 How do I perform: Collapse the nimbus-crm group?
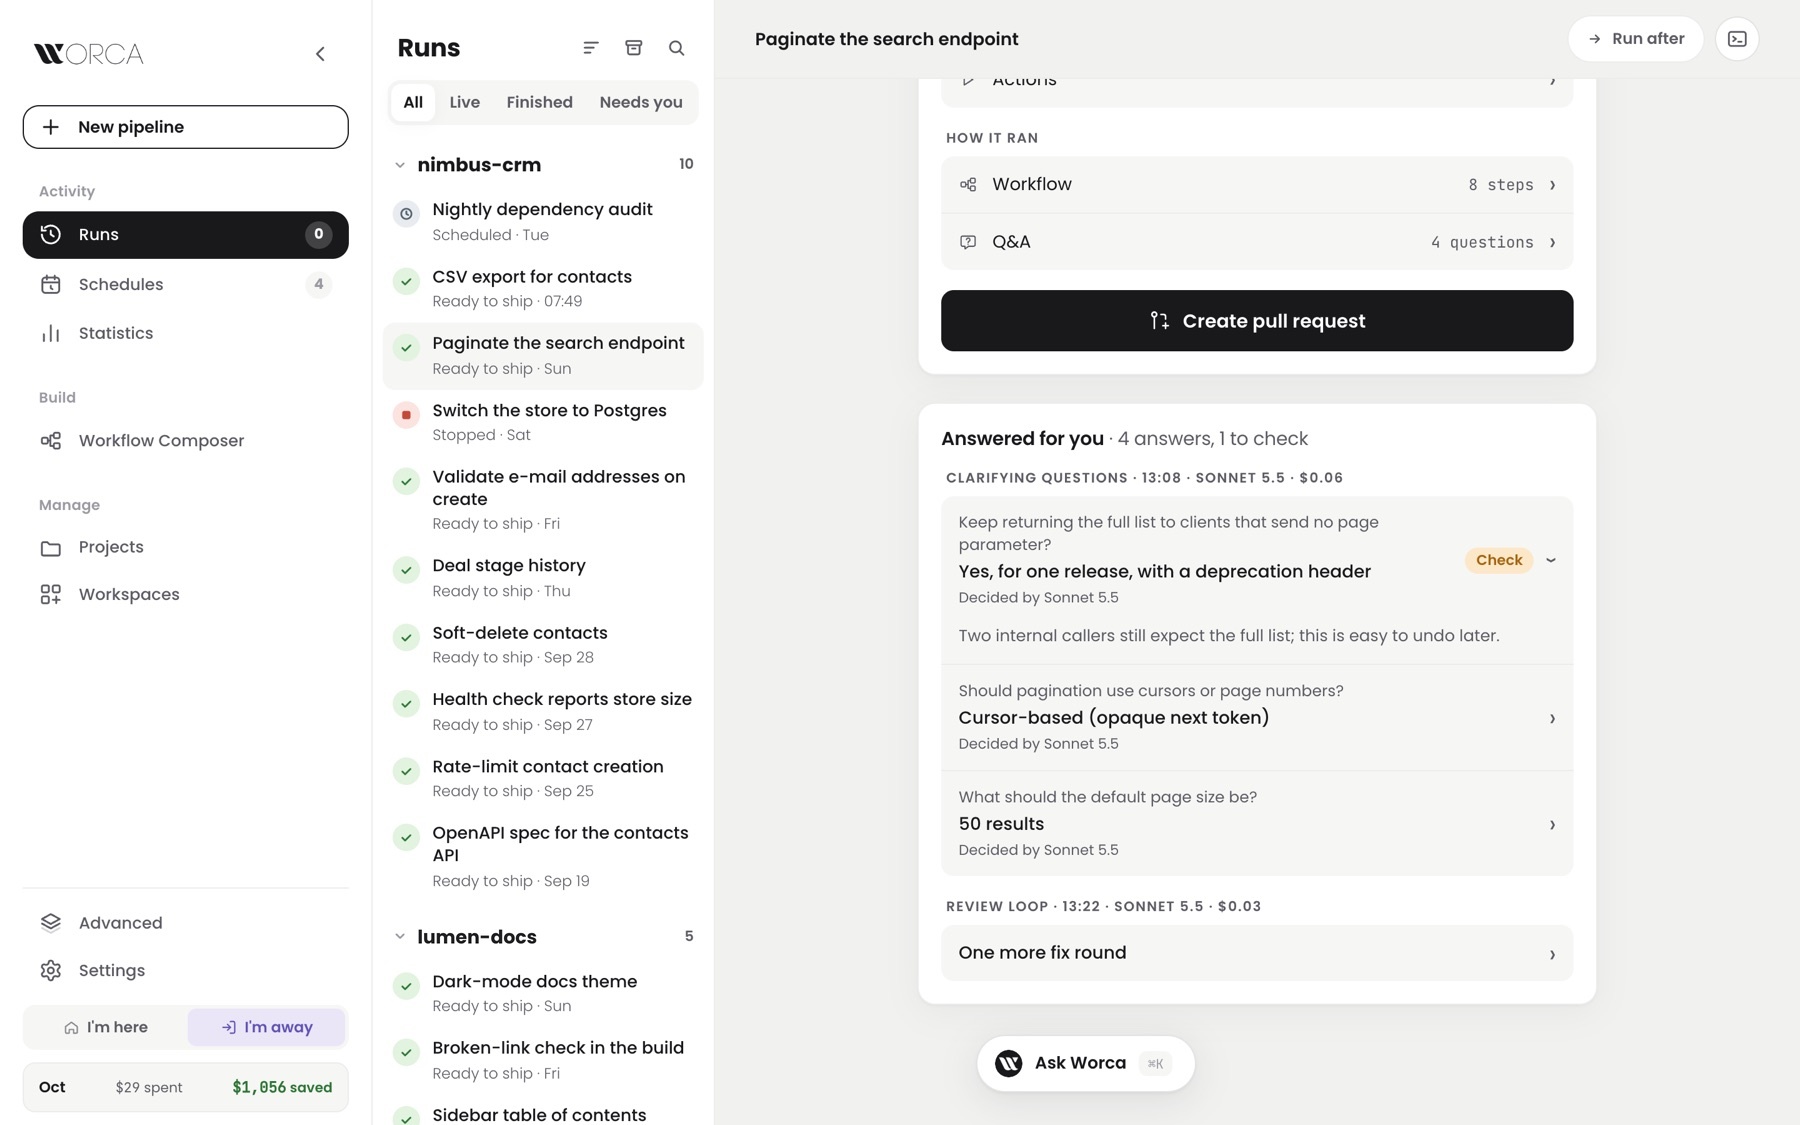400,165
